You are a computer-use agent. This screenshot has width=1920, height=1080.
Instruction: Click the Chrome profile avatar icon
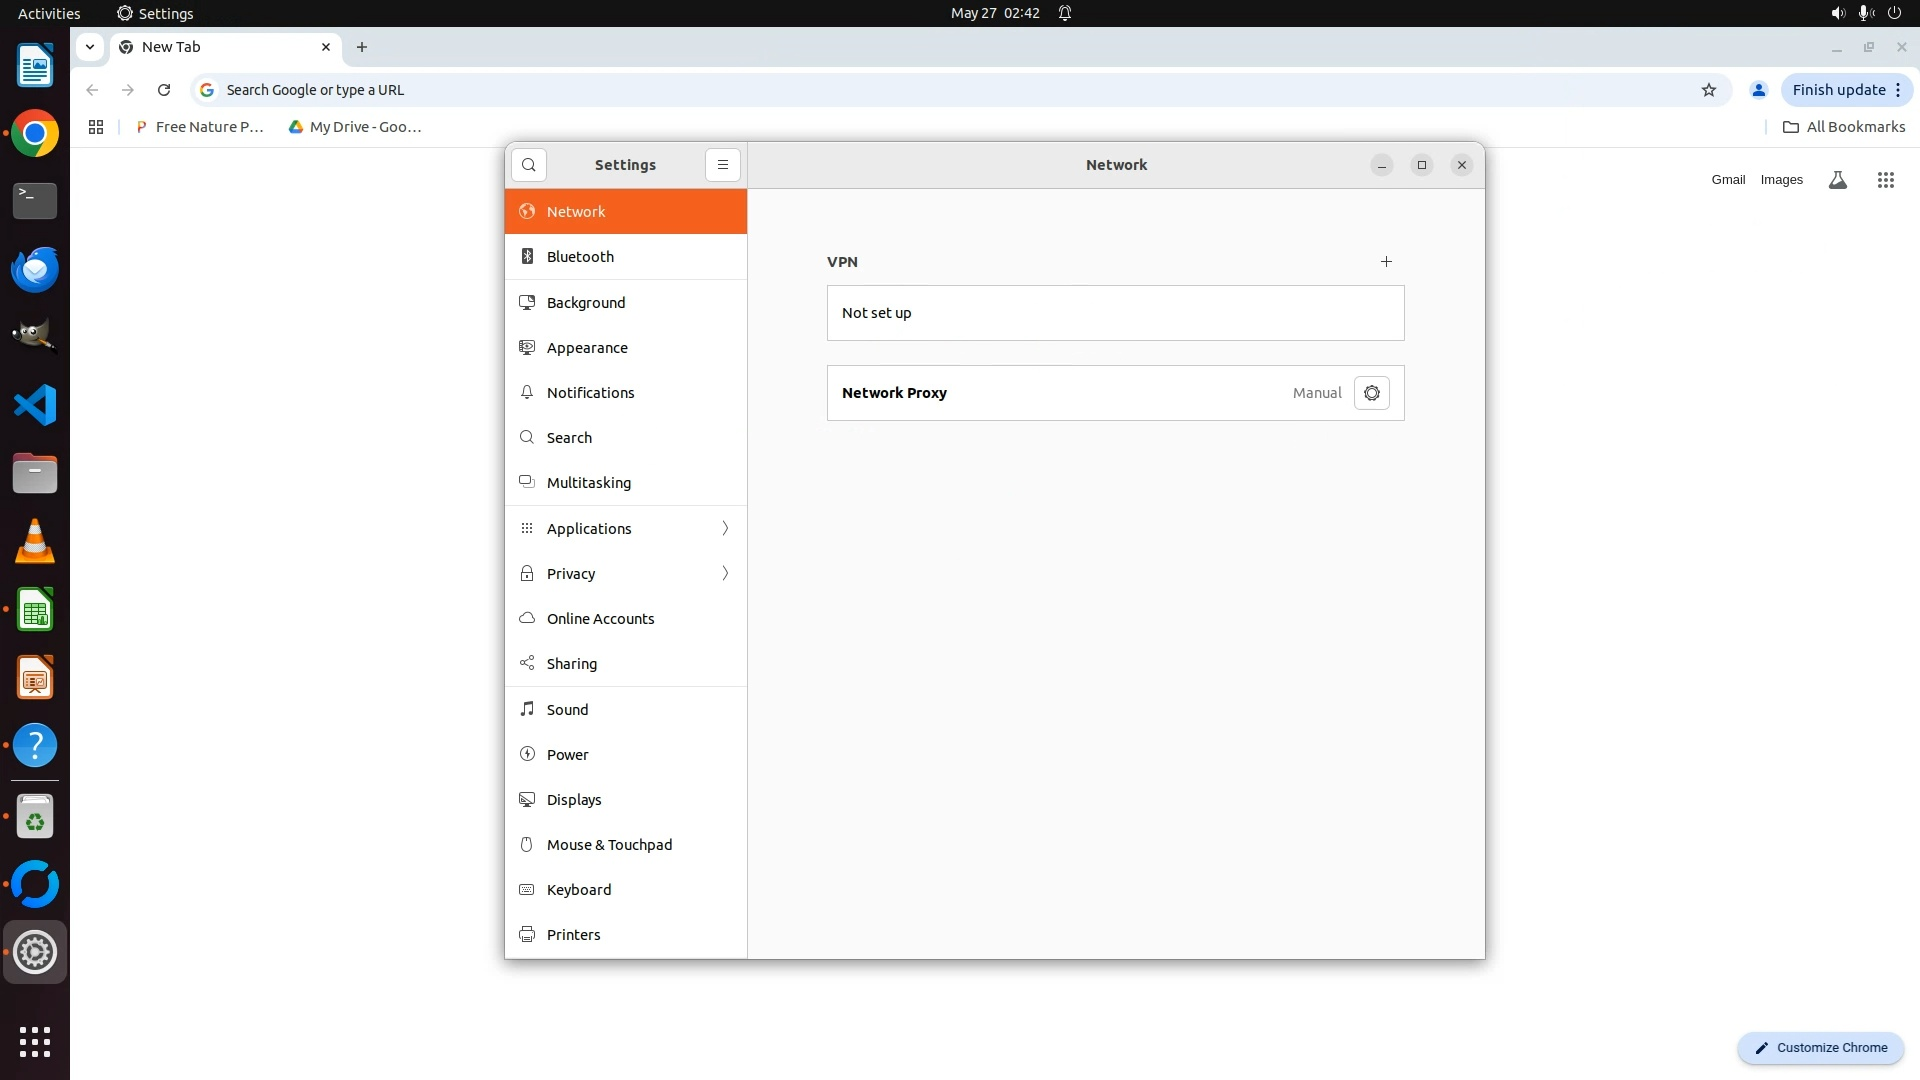tap(1758, 90)
